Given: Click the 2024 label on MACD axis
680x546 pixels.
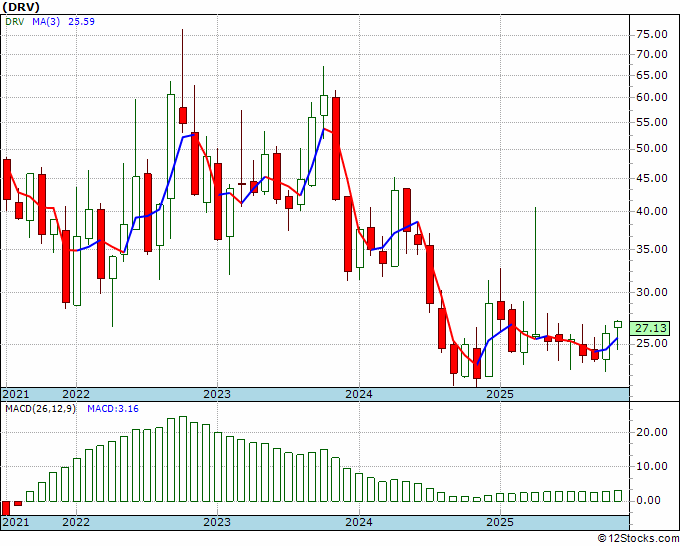Looking at the screenshot, I should pyautogui.click(x=359, y=522).
